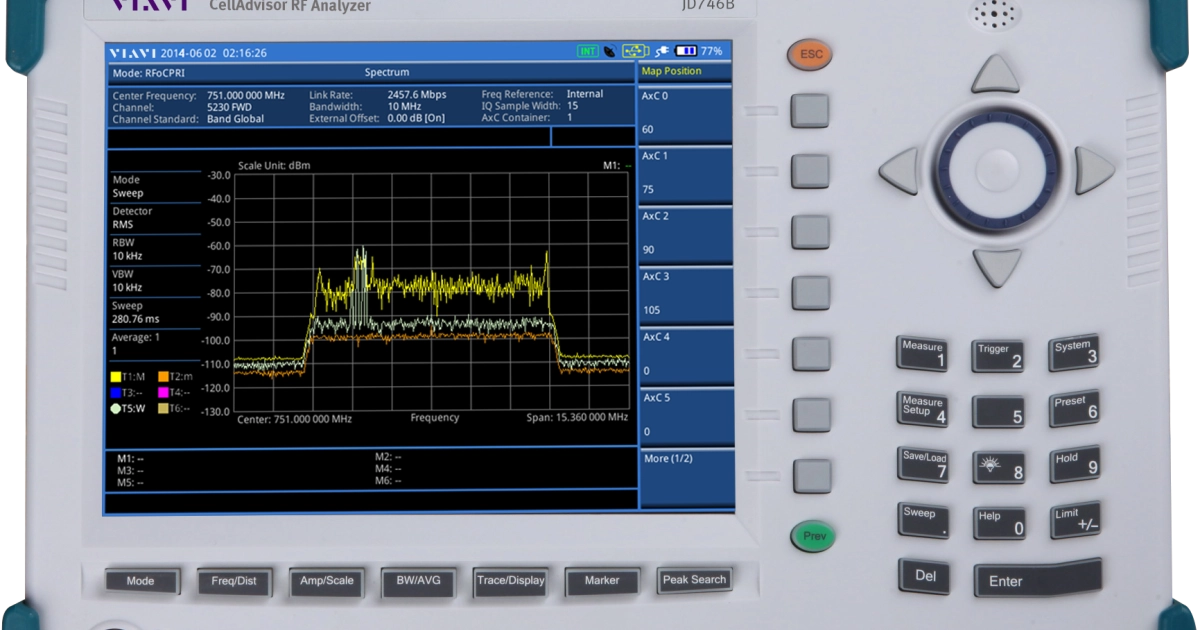Click the green INT reference indicator
1200x630 pixels.
click(x=588, y=51)
